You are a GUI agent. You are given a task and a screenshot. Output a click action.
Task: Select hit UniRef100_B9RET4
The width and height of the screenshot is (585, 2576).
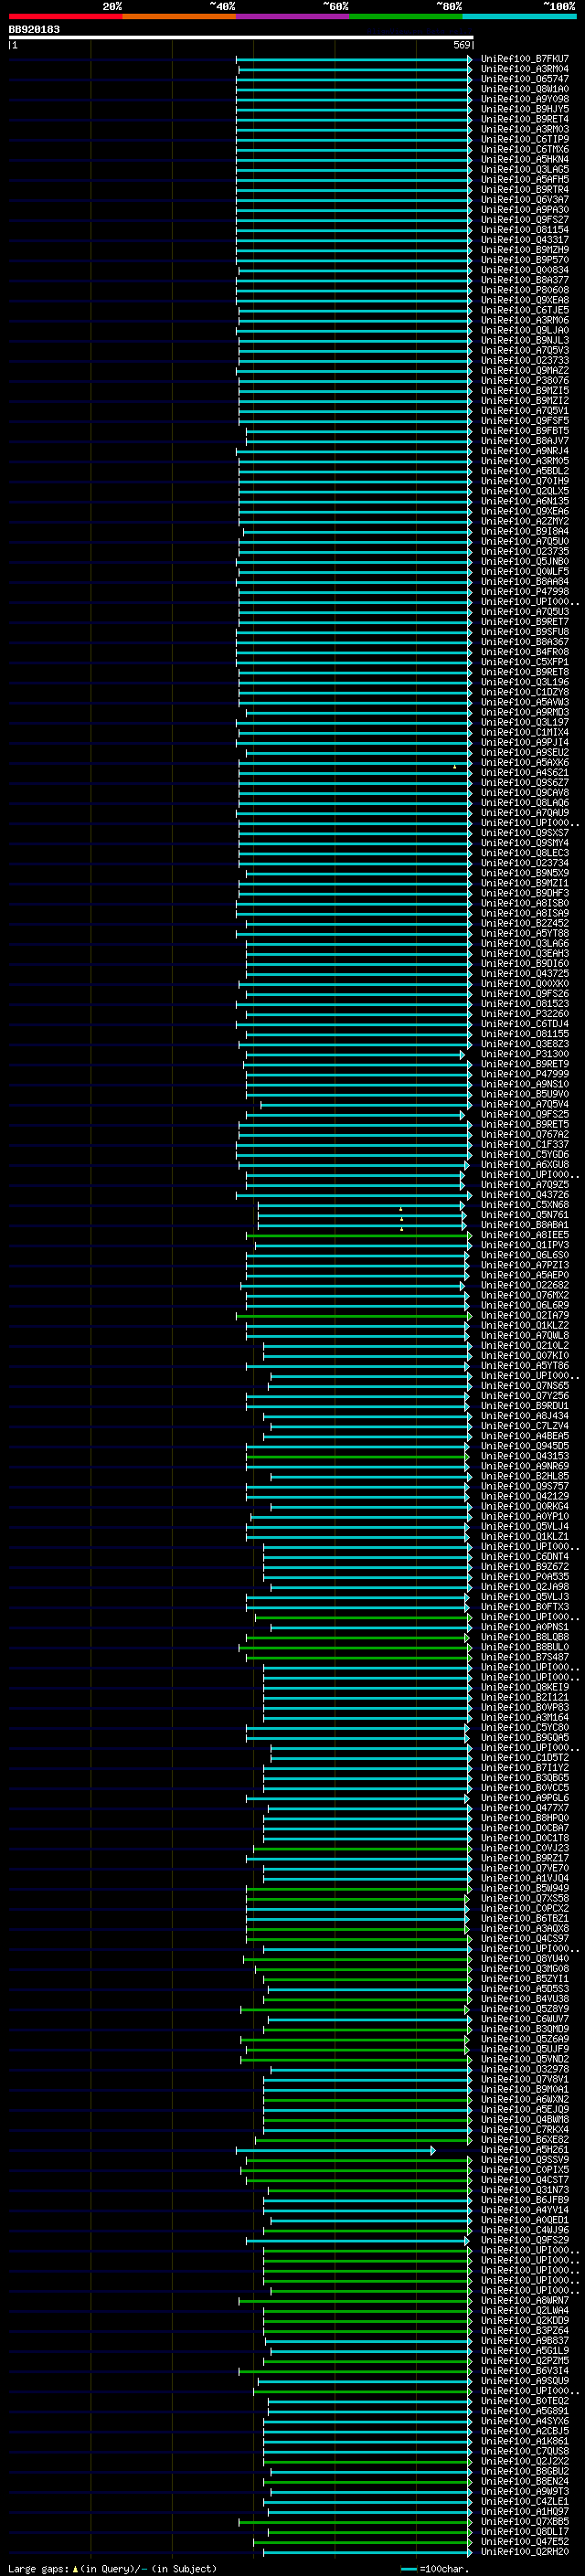point(524,119)
